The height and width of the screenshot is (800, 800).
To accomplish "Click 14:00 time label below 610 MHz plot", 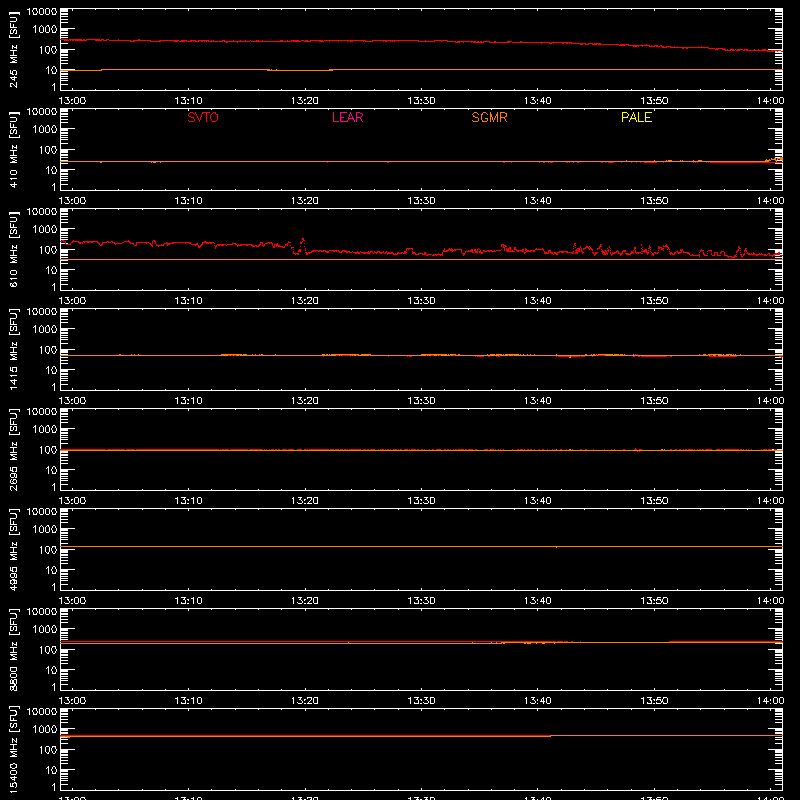I will pos(770,301).
